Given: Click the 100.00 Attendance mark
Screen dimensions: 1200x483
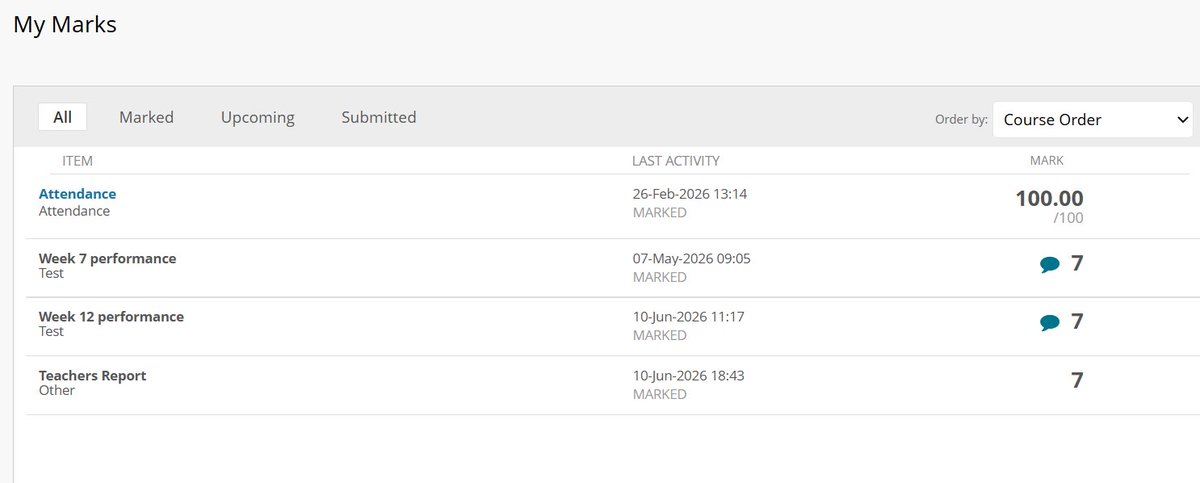Looking at the screenshot, I should click(1049, 198).
